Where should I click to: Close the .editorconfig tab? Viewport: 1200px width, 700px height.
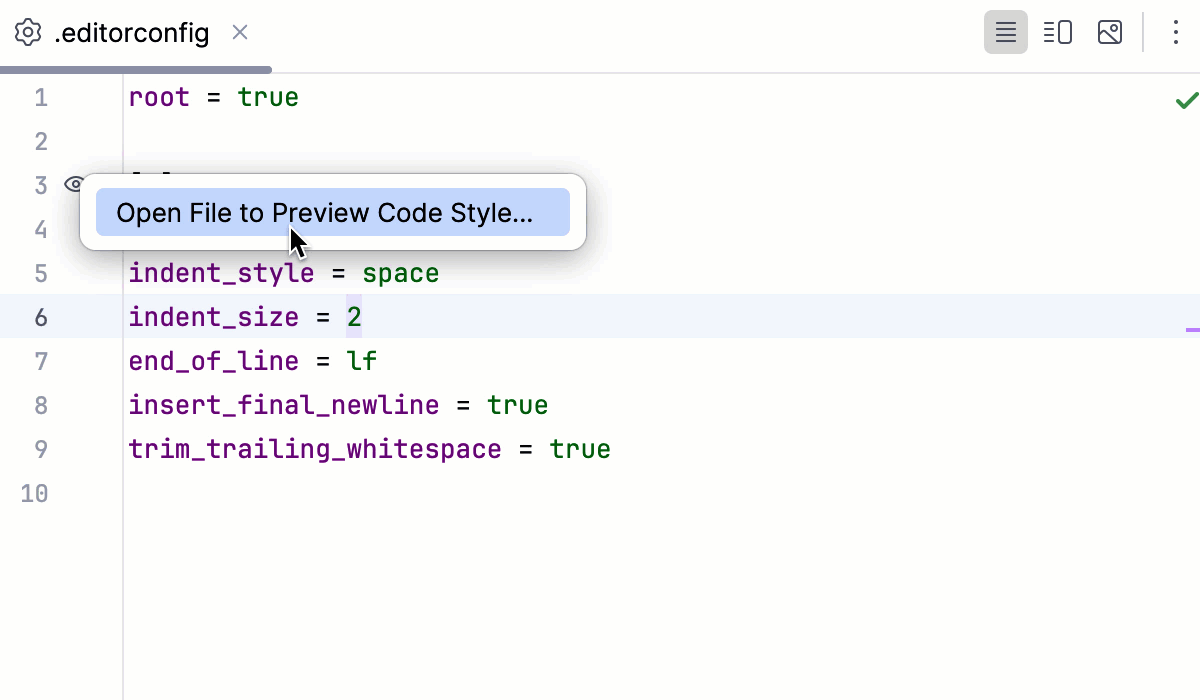coord(239,32)
